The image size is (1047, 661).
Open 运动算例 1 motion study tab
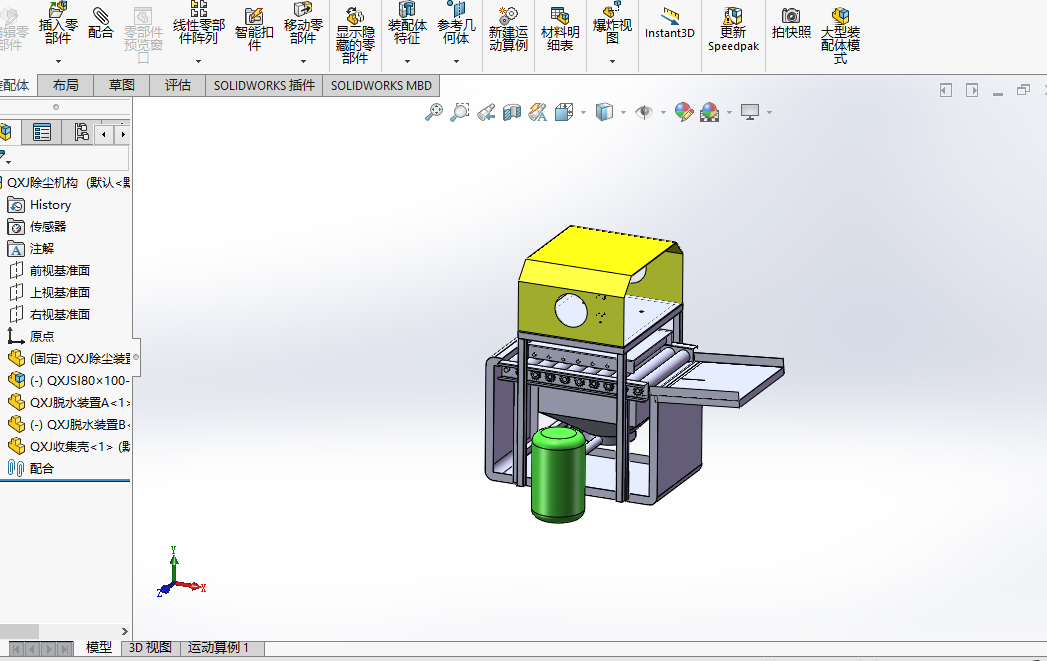coord(218,648)
